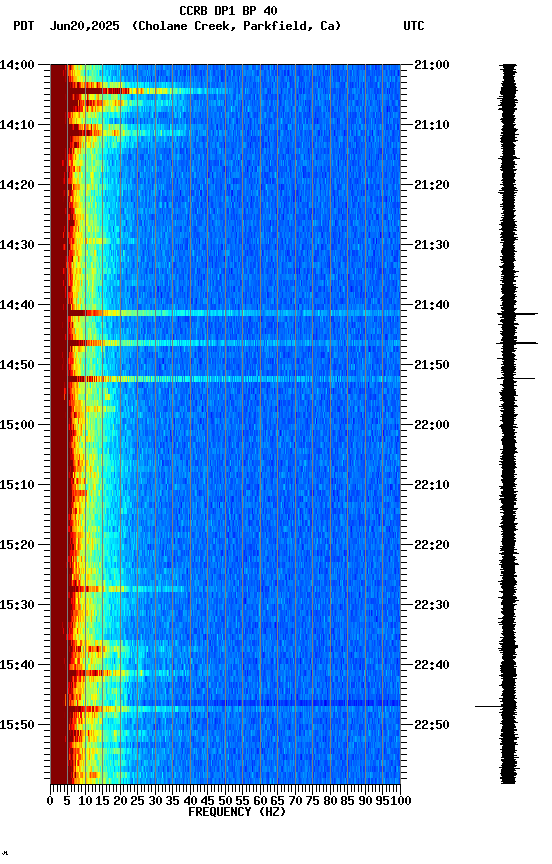Viewport: 552px width, 864px height.
Task: Click the 0 Hz frequency axis label
Action: coord(50,801)
